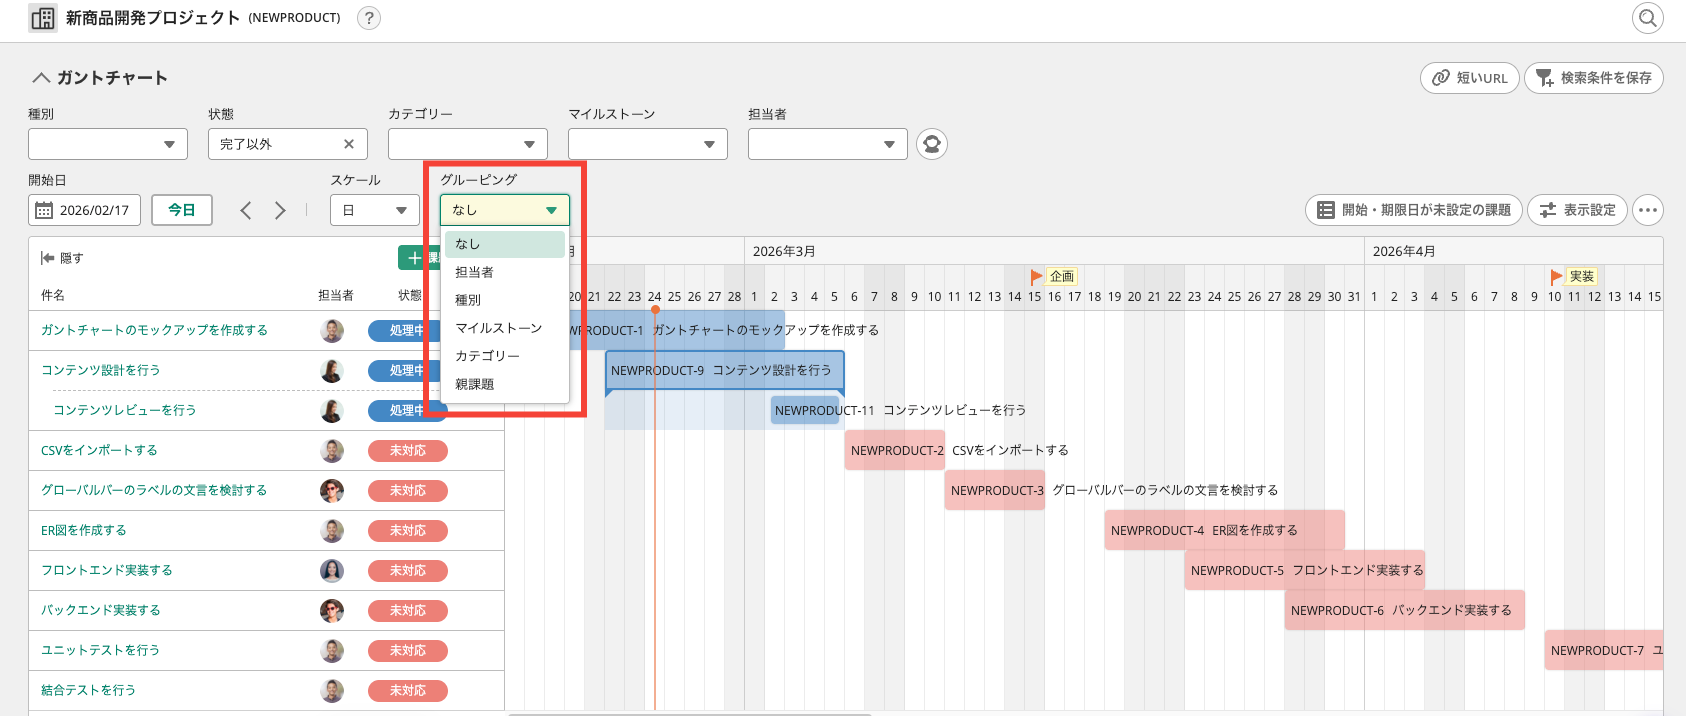
Task: Click the NEWPRODUCT-11 gantt bar
Action: [x=806, y=410]
